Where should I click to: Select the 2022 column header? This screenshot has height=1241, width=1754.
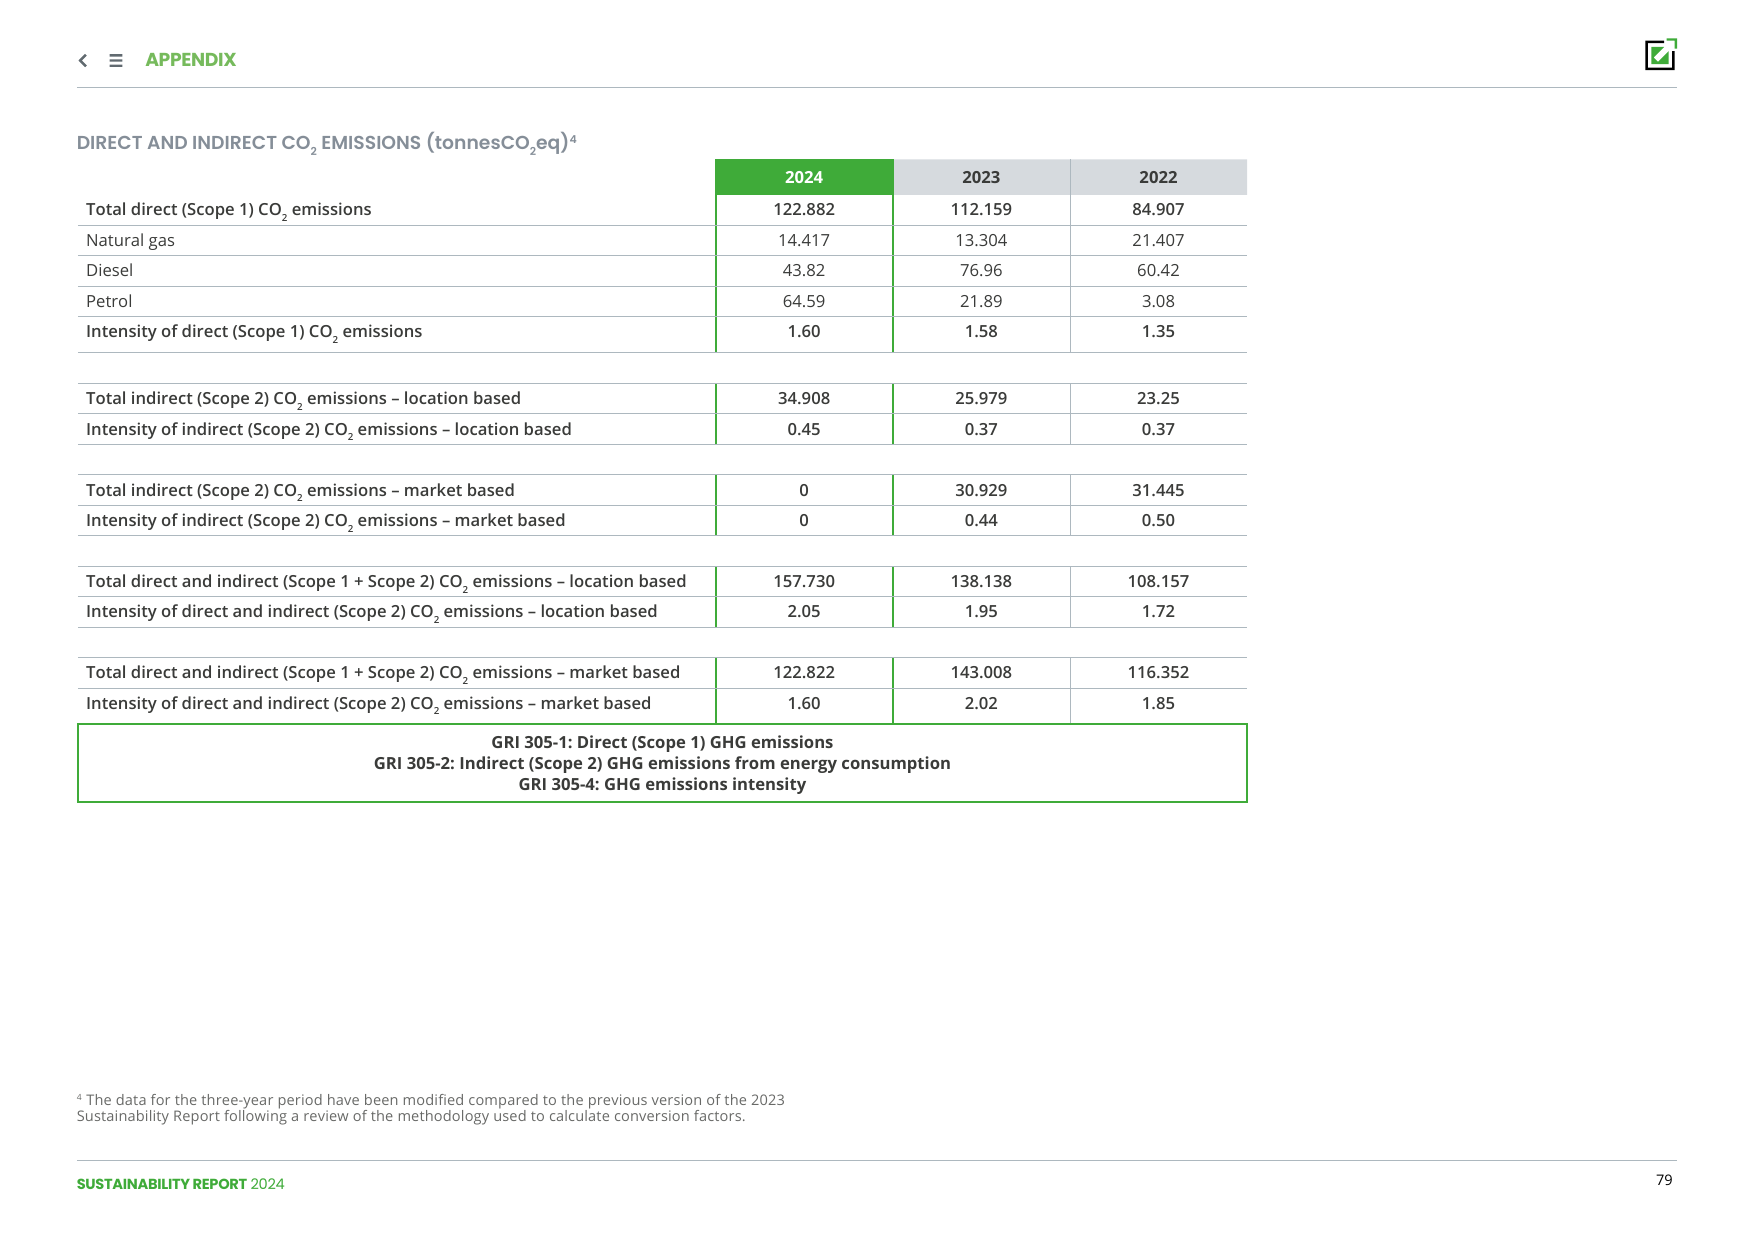pos(1158,177)
